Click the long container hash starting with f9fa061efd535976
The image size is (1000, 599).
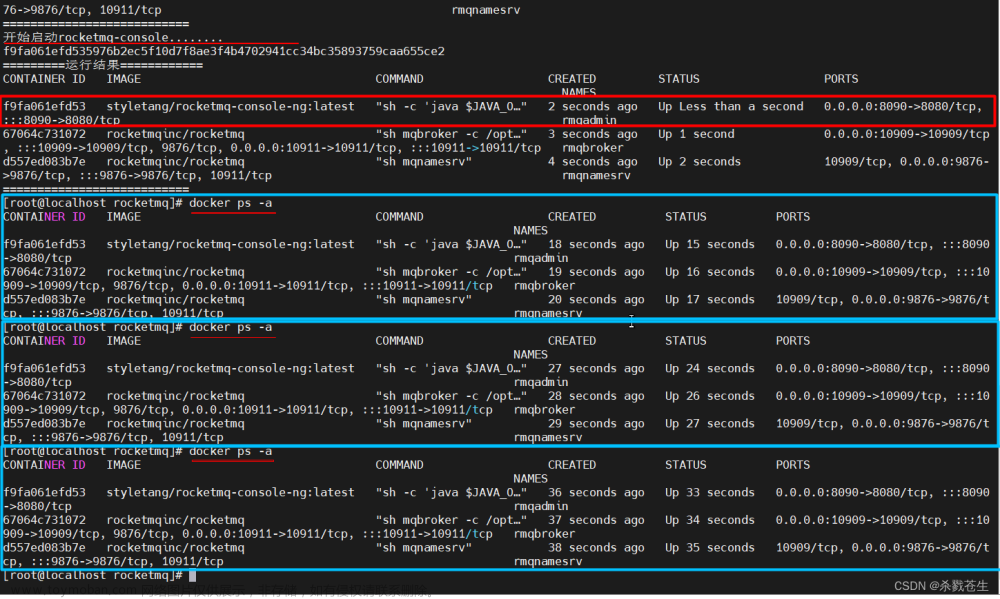click(x=224, y=51)
